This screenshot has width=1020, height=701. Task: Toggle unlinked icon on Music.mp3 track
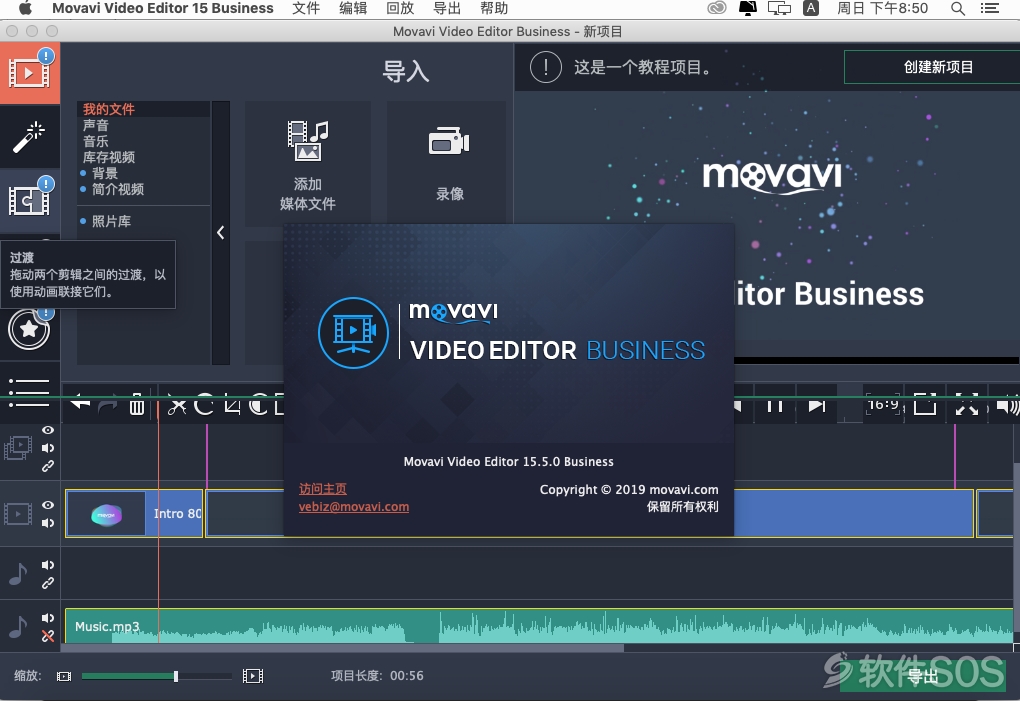point(48,636)
